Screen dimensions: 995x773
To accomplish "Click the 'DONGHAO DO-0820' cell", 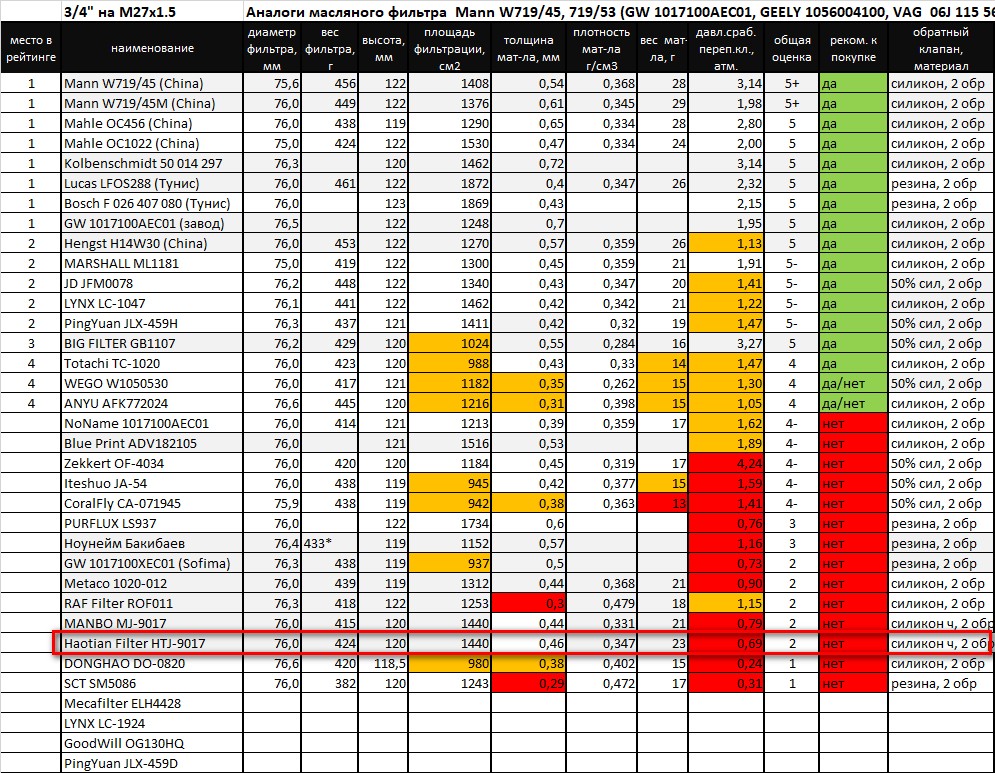I will 152,663.
